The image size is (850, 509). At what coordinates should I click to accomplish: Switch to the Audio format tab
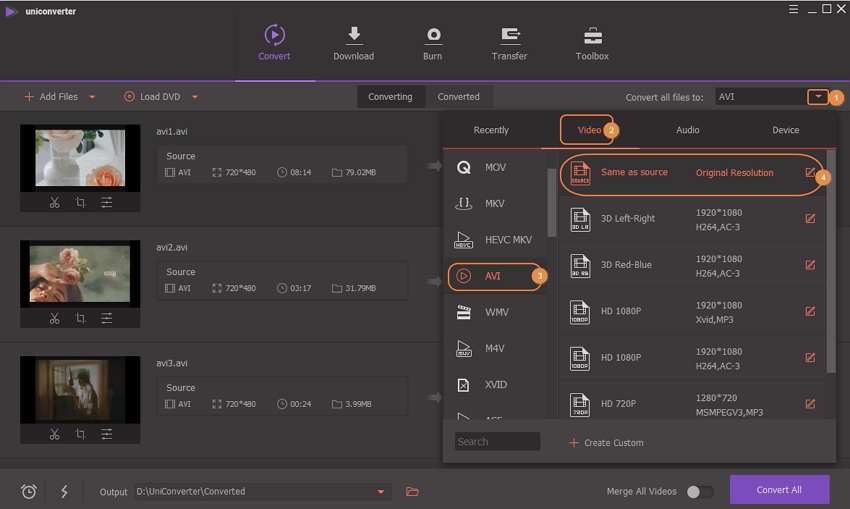tap(687, 130)
